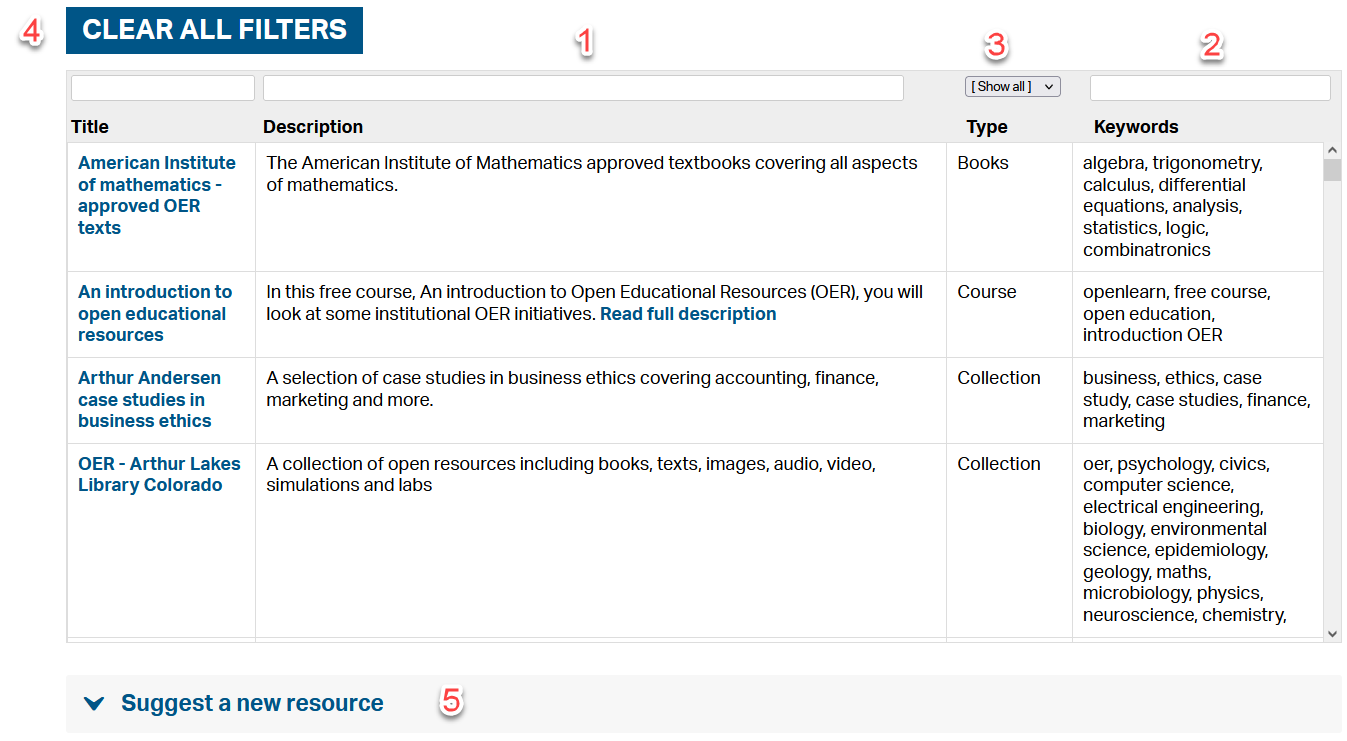Screen dimensions: 1347x741
Task: Click the table scrollbar track
Action: click(x=1332, y=400)
